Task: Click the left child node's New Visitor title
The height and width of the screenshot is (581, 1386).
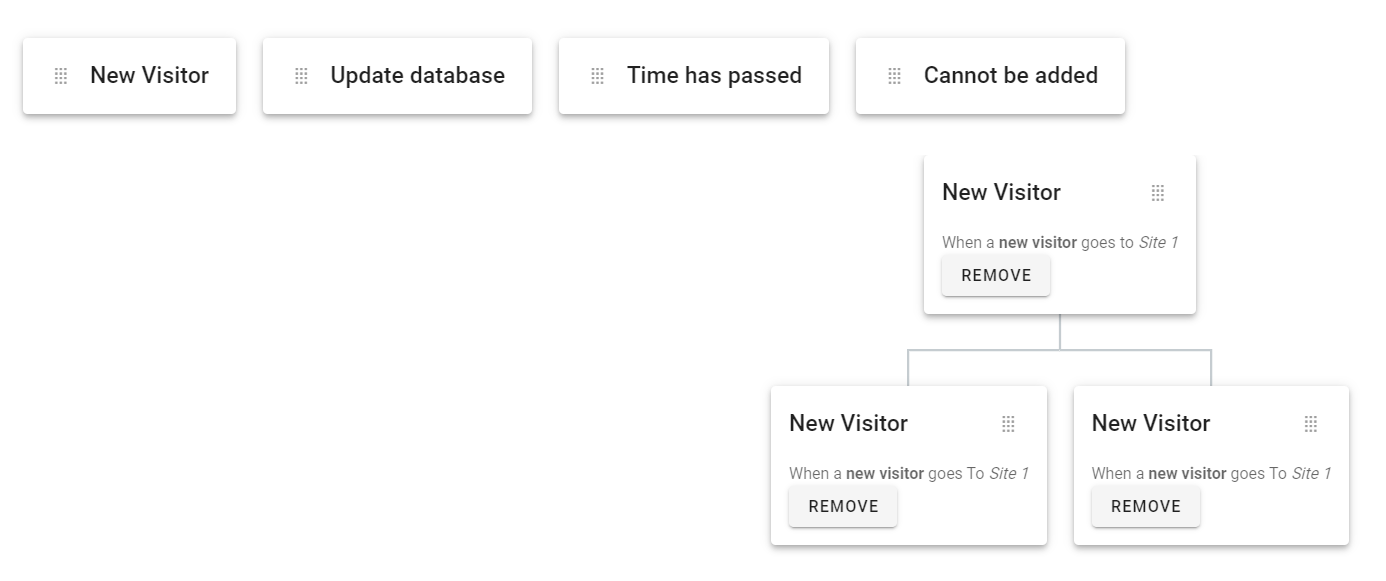Action: [x=848, y=423]
